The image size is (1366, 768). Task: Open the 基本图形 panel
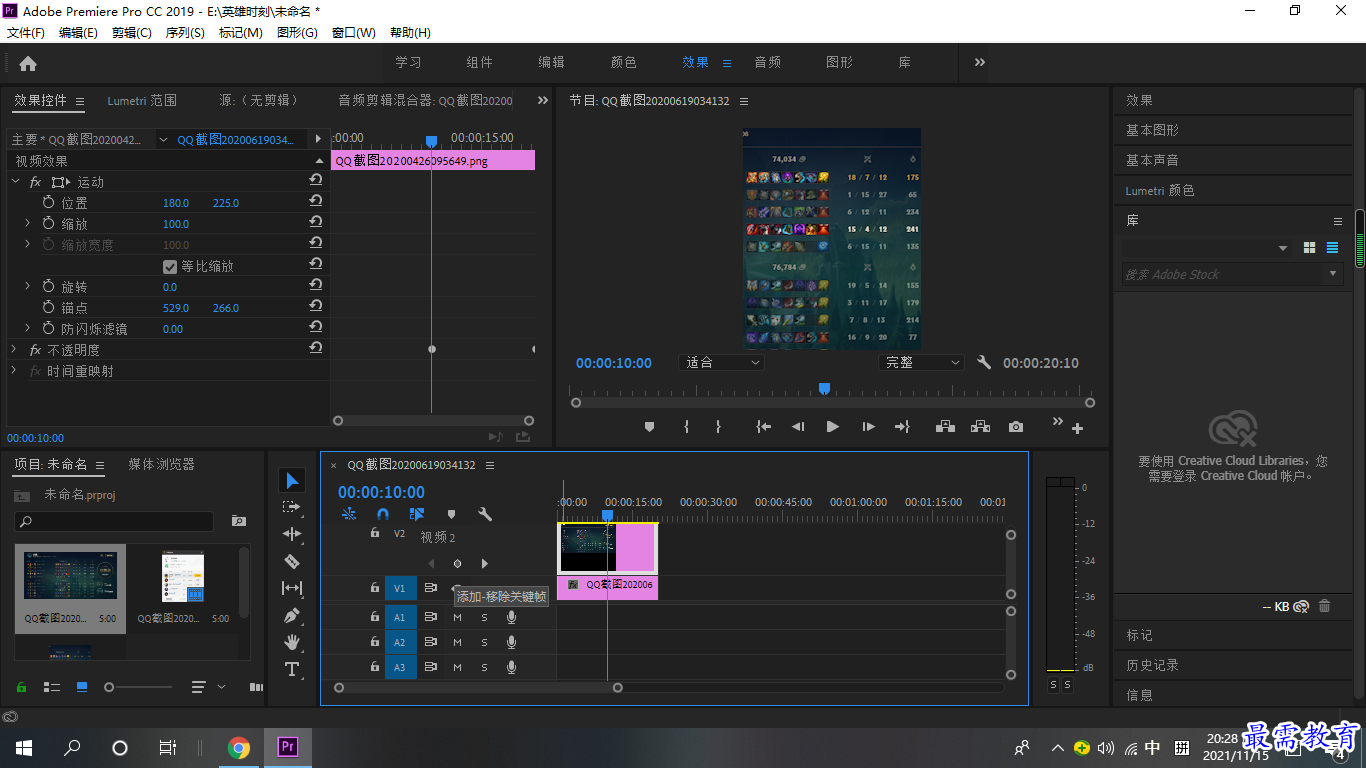tap(1153, 130)
